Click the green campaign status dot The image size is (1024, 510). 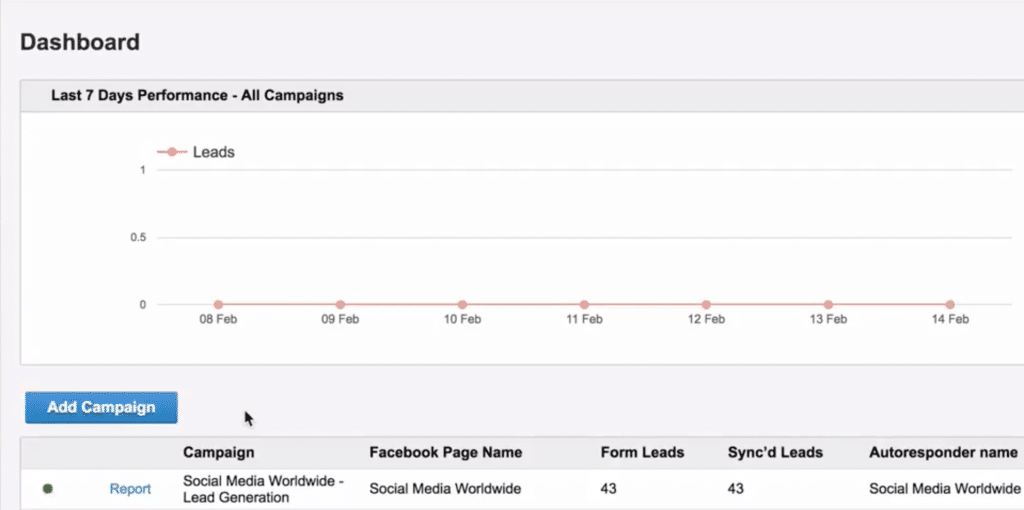click(48, 488)
